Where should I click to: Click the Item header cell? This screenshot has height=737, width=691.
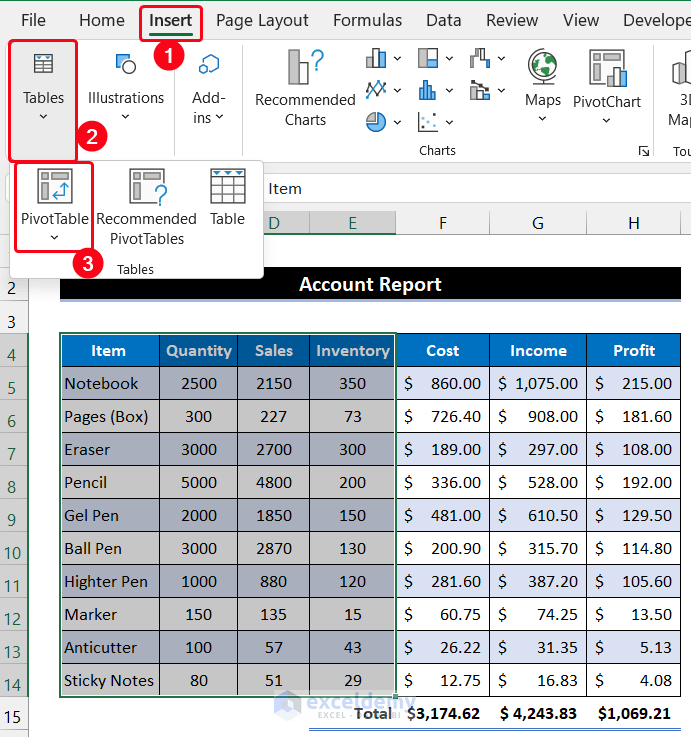[110, 351]
